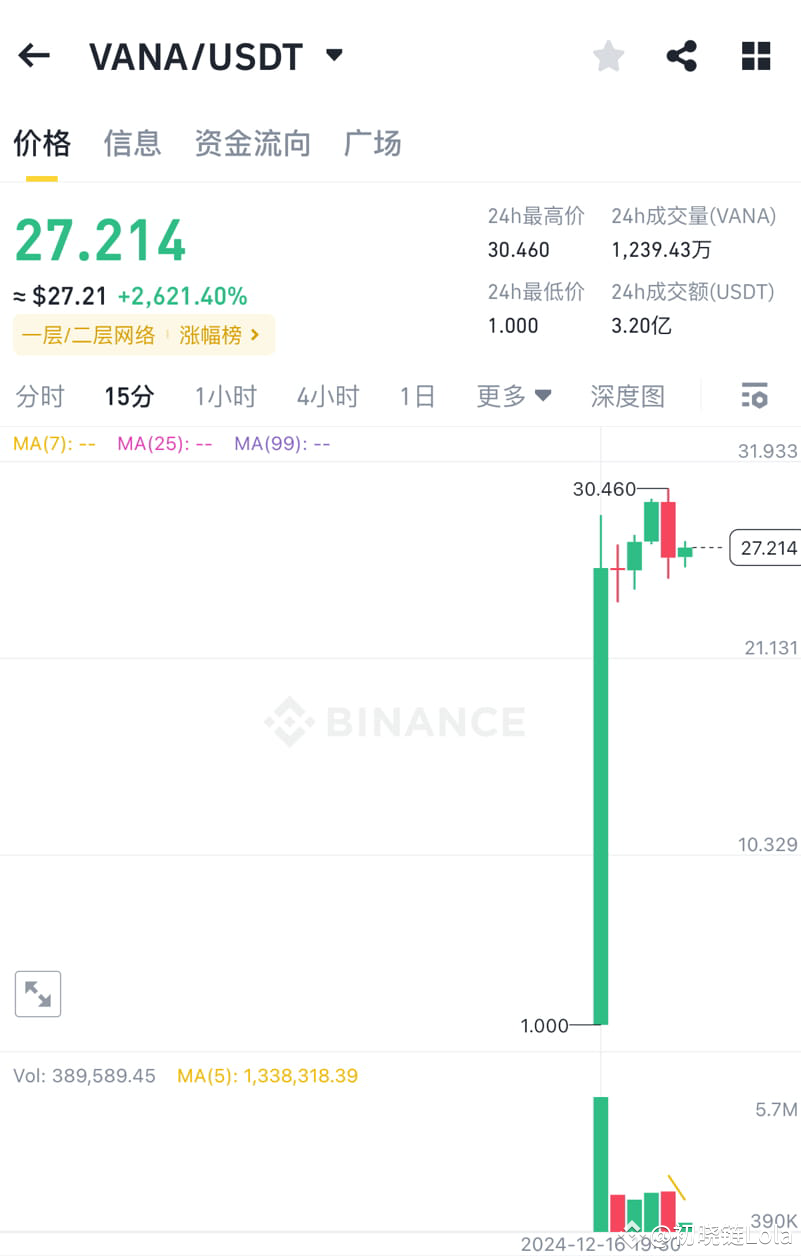Open the grid layout icon top right
The height and width of the screenshot is (1258, 801).
point(755,56)
